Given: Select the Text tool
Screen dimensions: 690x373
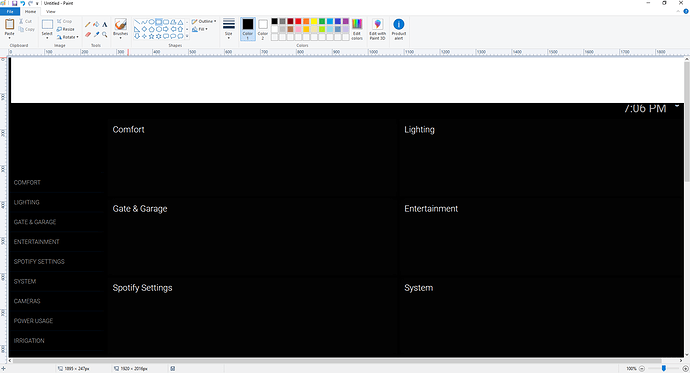Looking at the screenshot, I should click(x=105, y=25).
